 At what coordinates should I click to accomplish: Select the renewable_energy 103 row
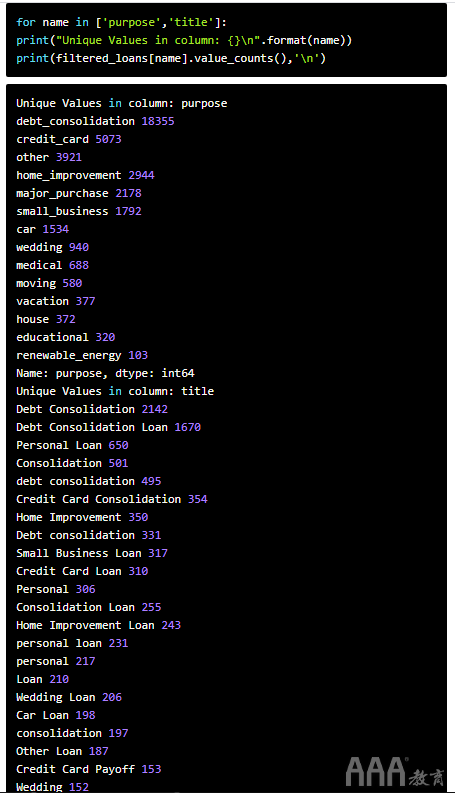[82, 356]
